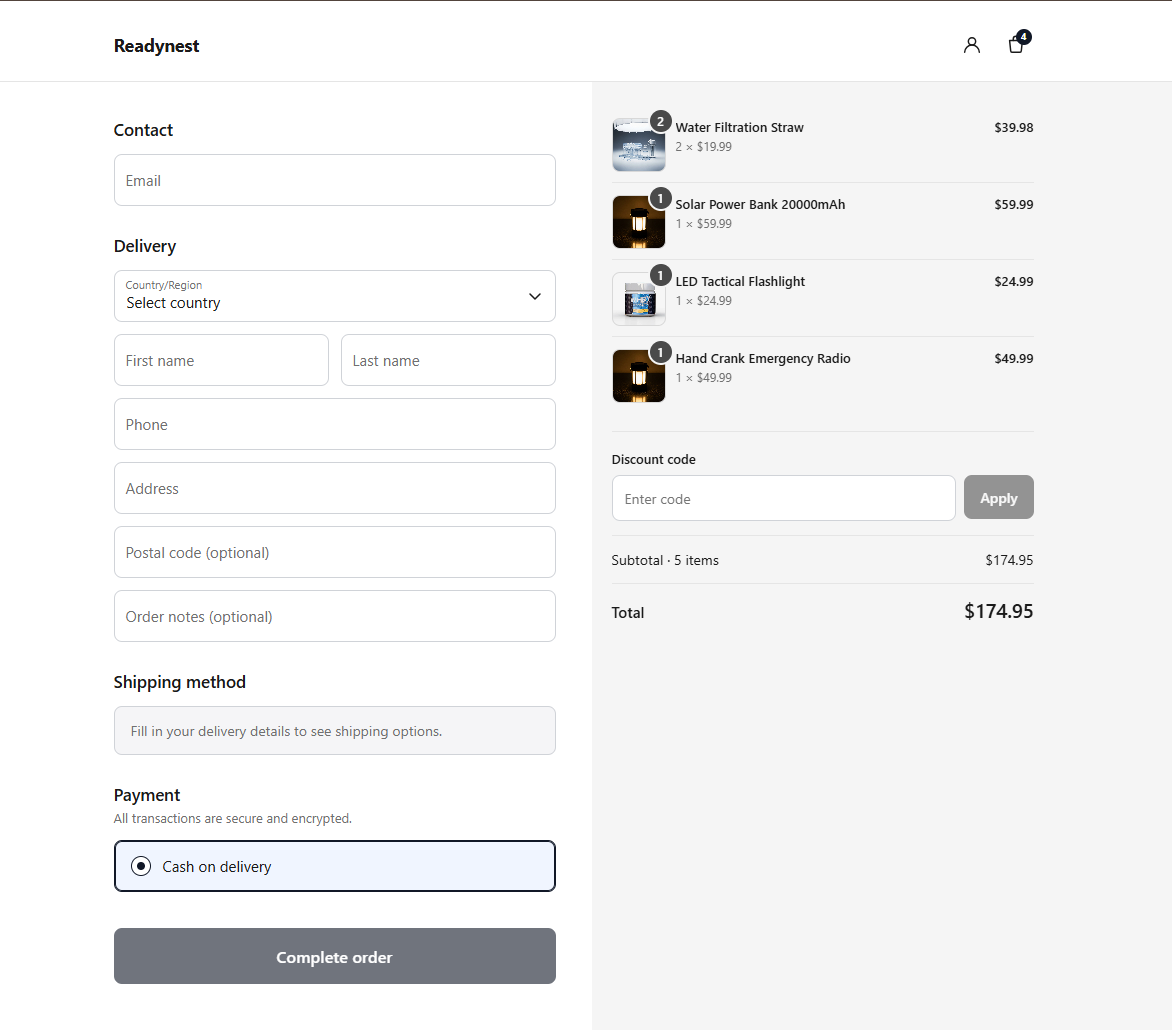Focus the Phone input field
The image size is (1172, 1030).
[334, 424]
